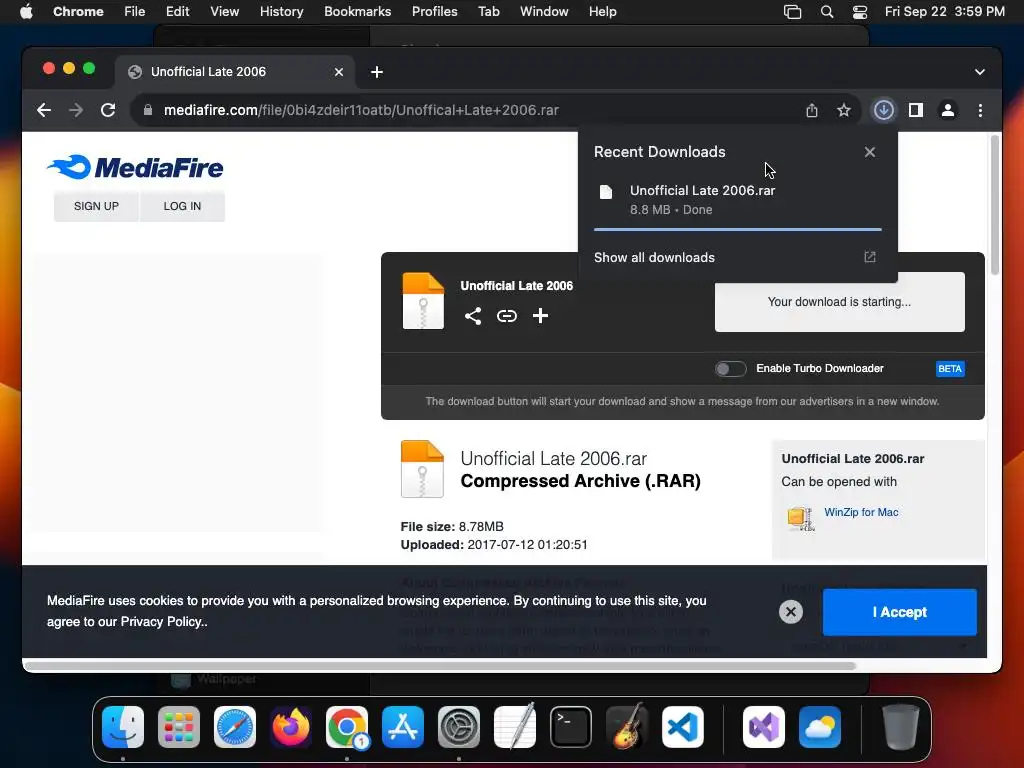Viewport: 1024px width, 768px height.
Task: Click the LOG IN button
Action: [182, 206]
